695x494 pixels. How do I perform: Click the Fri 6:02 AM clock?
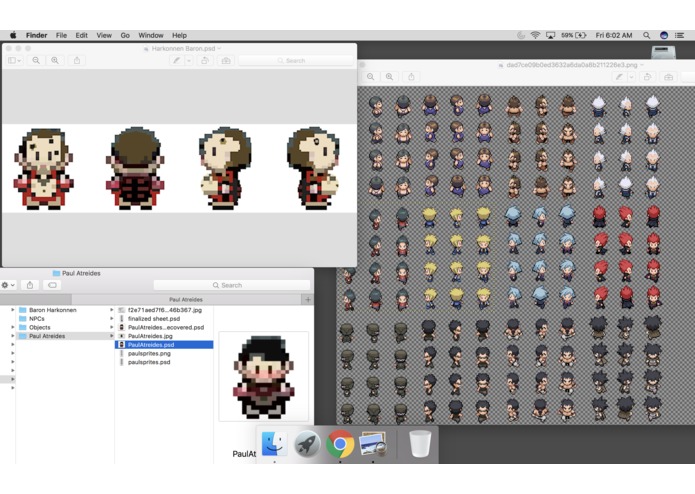pos(614,35)
